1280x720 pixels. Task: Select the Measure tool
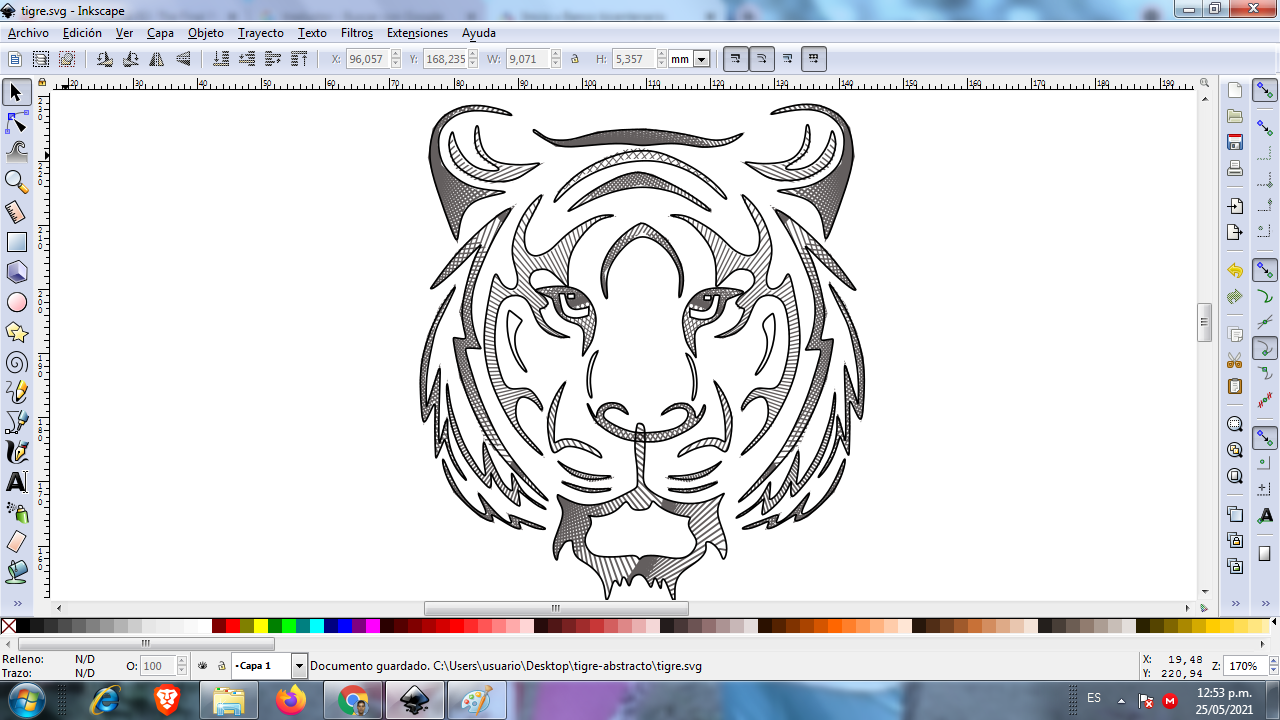click(x=16, y=212)
